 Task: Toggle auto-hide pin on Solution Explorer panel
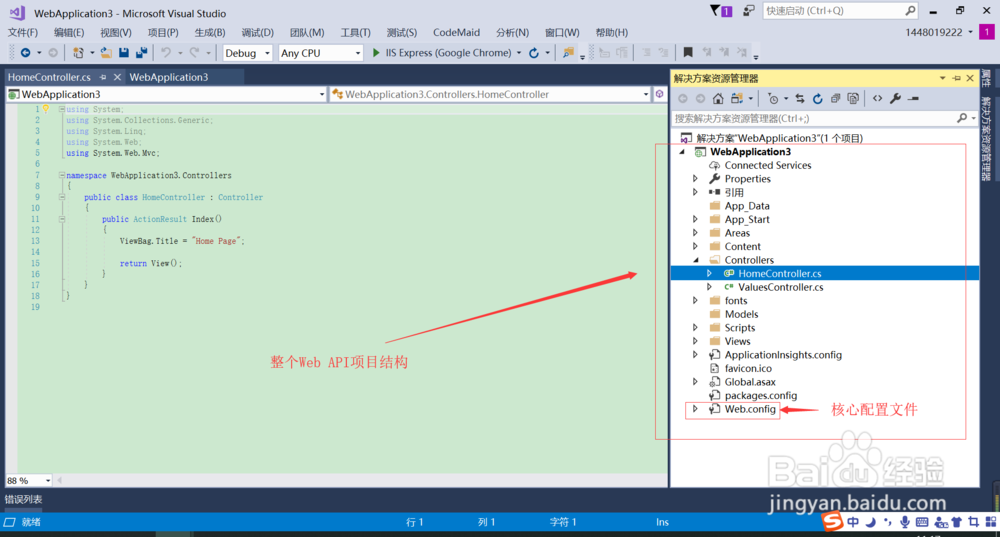pyautogui.click(x=957, y=78)
